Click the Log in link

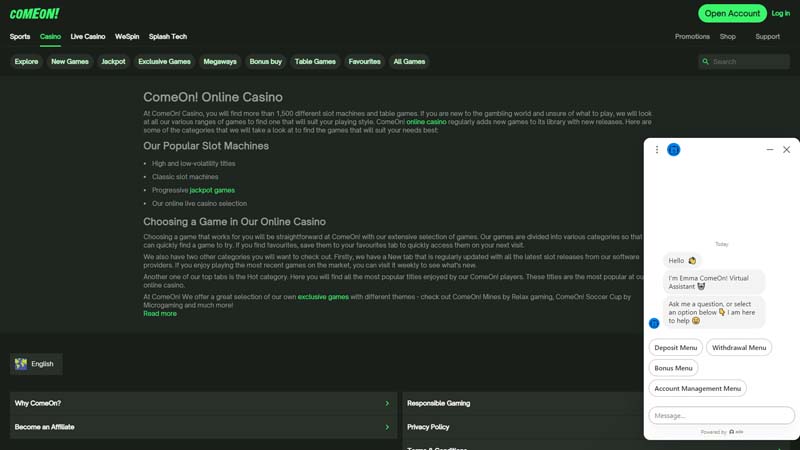pyautogui.click(x=781, y=13)
